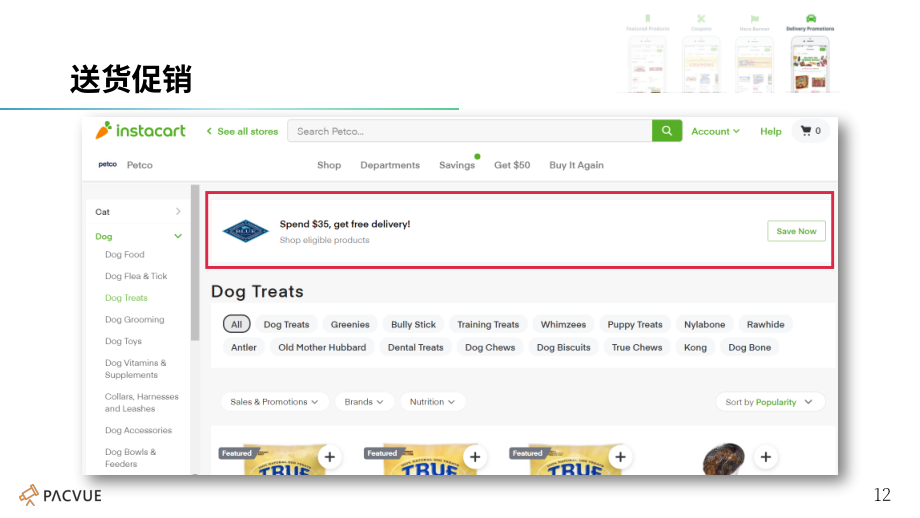The image size is (920, 518).
Task: Select the Bully Stick filter chip
Action: (414, 324)
